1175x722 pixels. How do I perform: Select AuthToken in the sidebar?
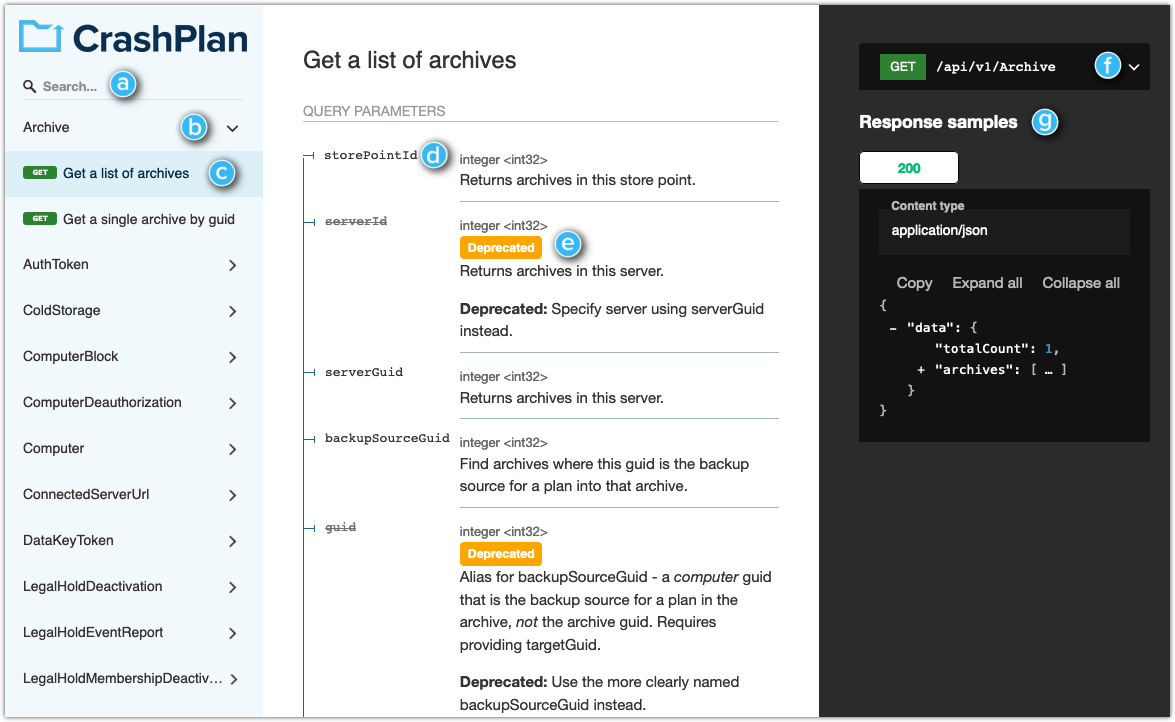(x=55, y=265)
